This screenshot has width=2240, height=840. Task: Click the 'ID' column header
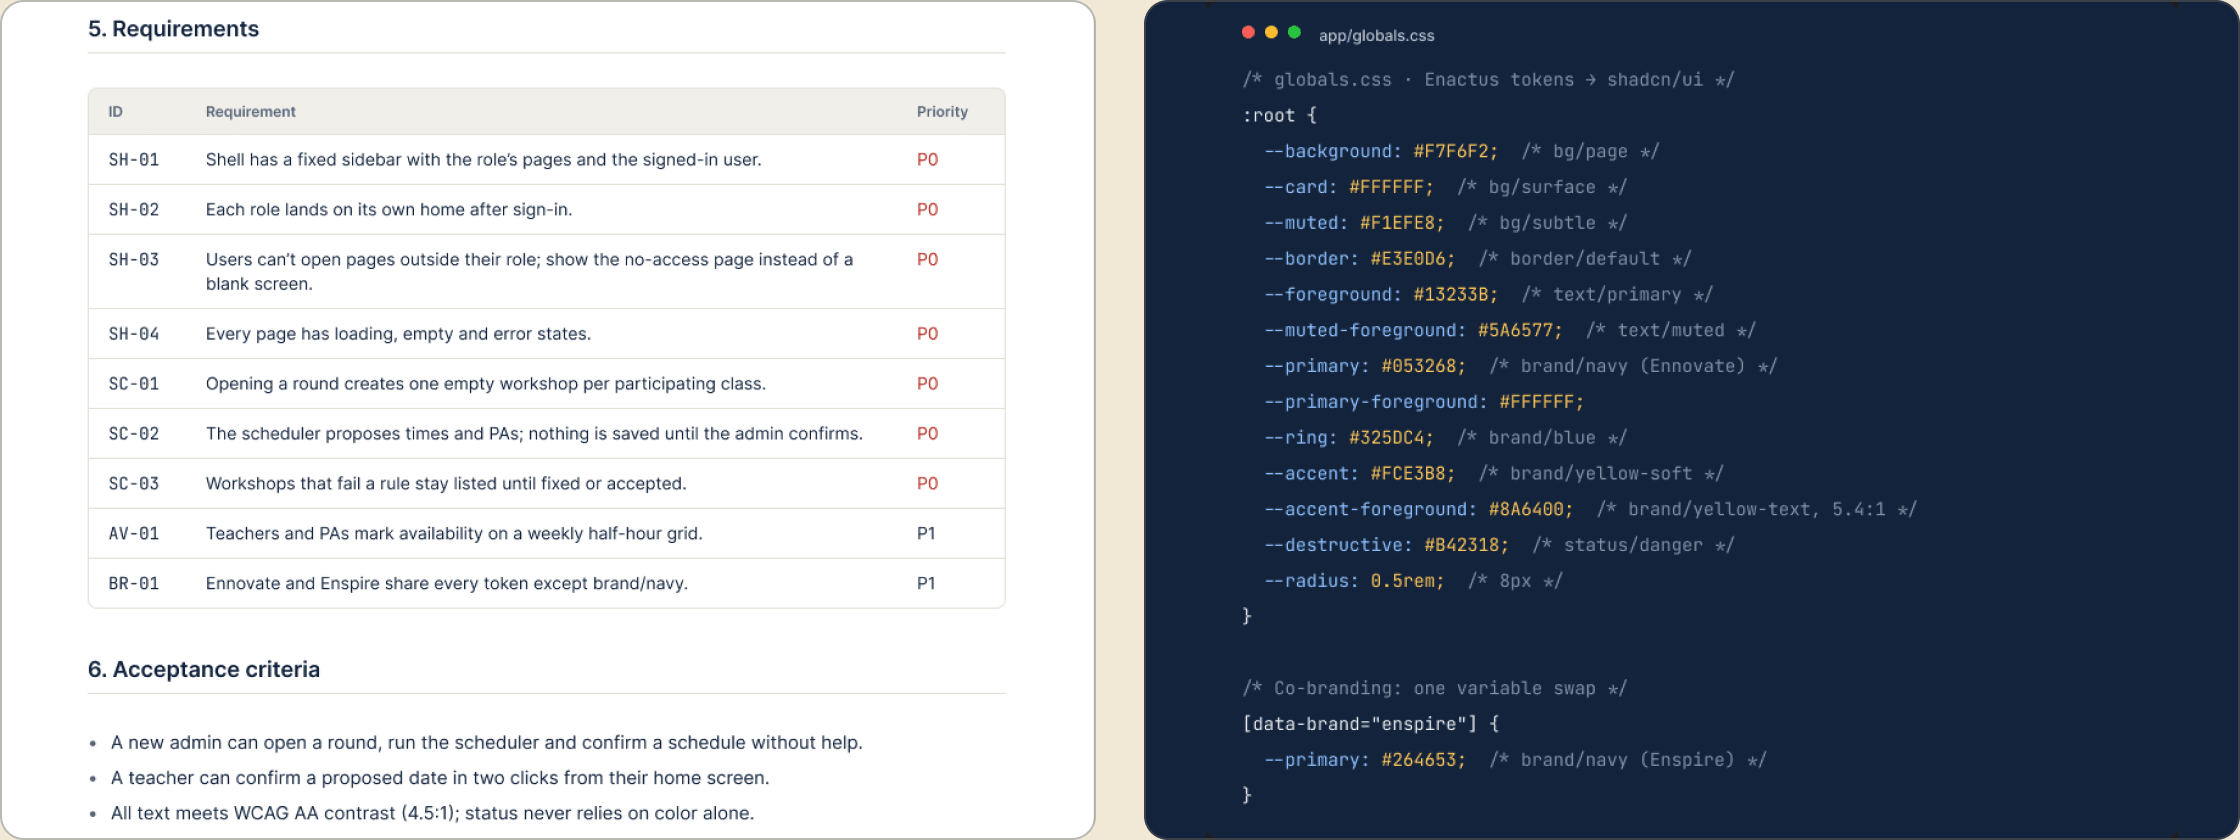click(115, 112)
